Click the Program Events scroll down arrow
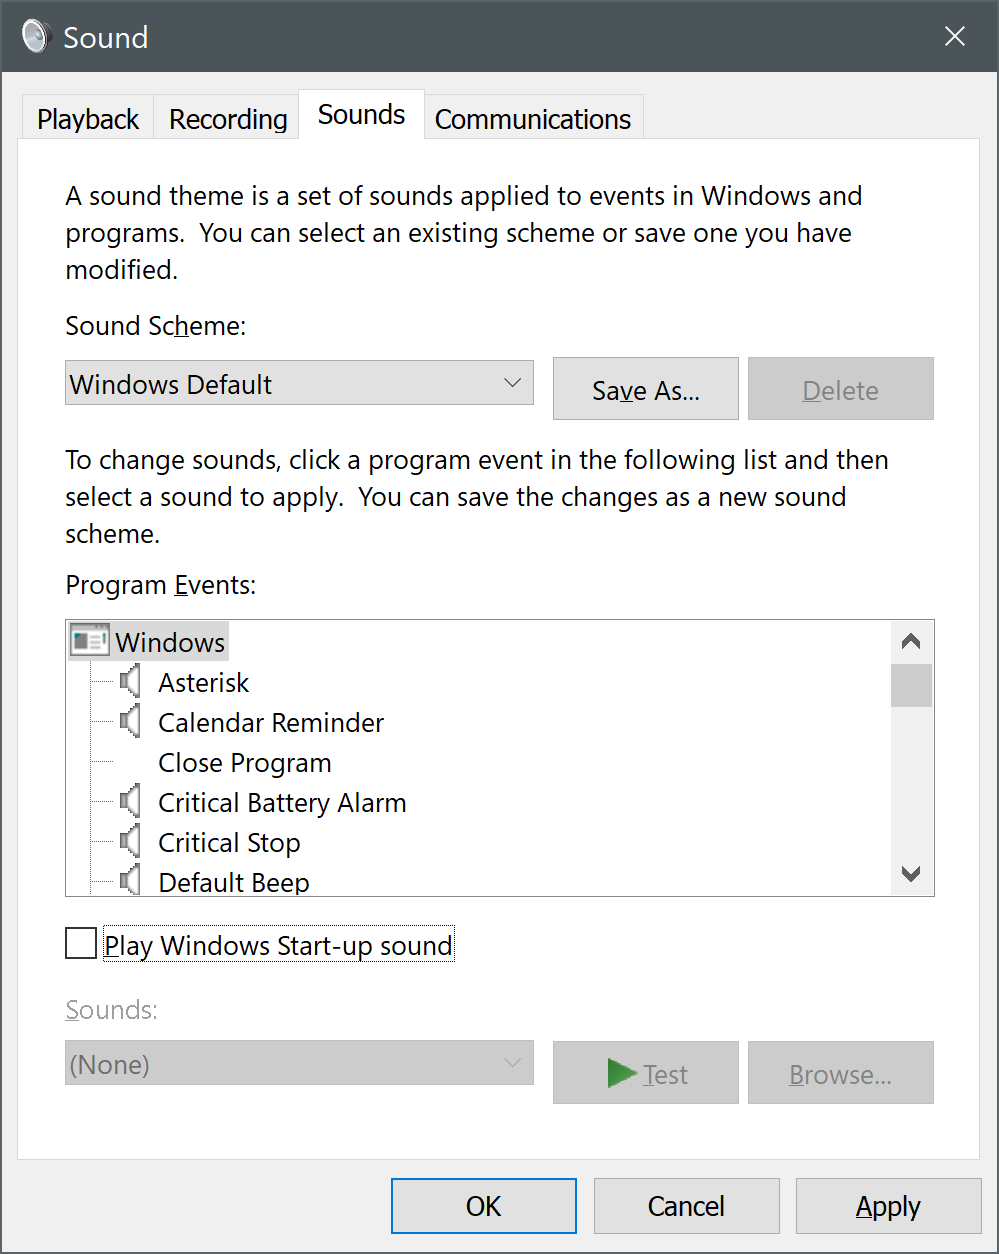Image resolution: width=999 pixels, height=1254 pixels. (x=911, y=873)
